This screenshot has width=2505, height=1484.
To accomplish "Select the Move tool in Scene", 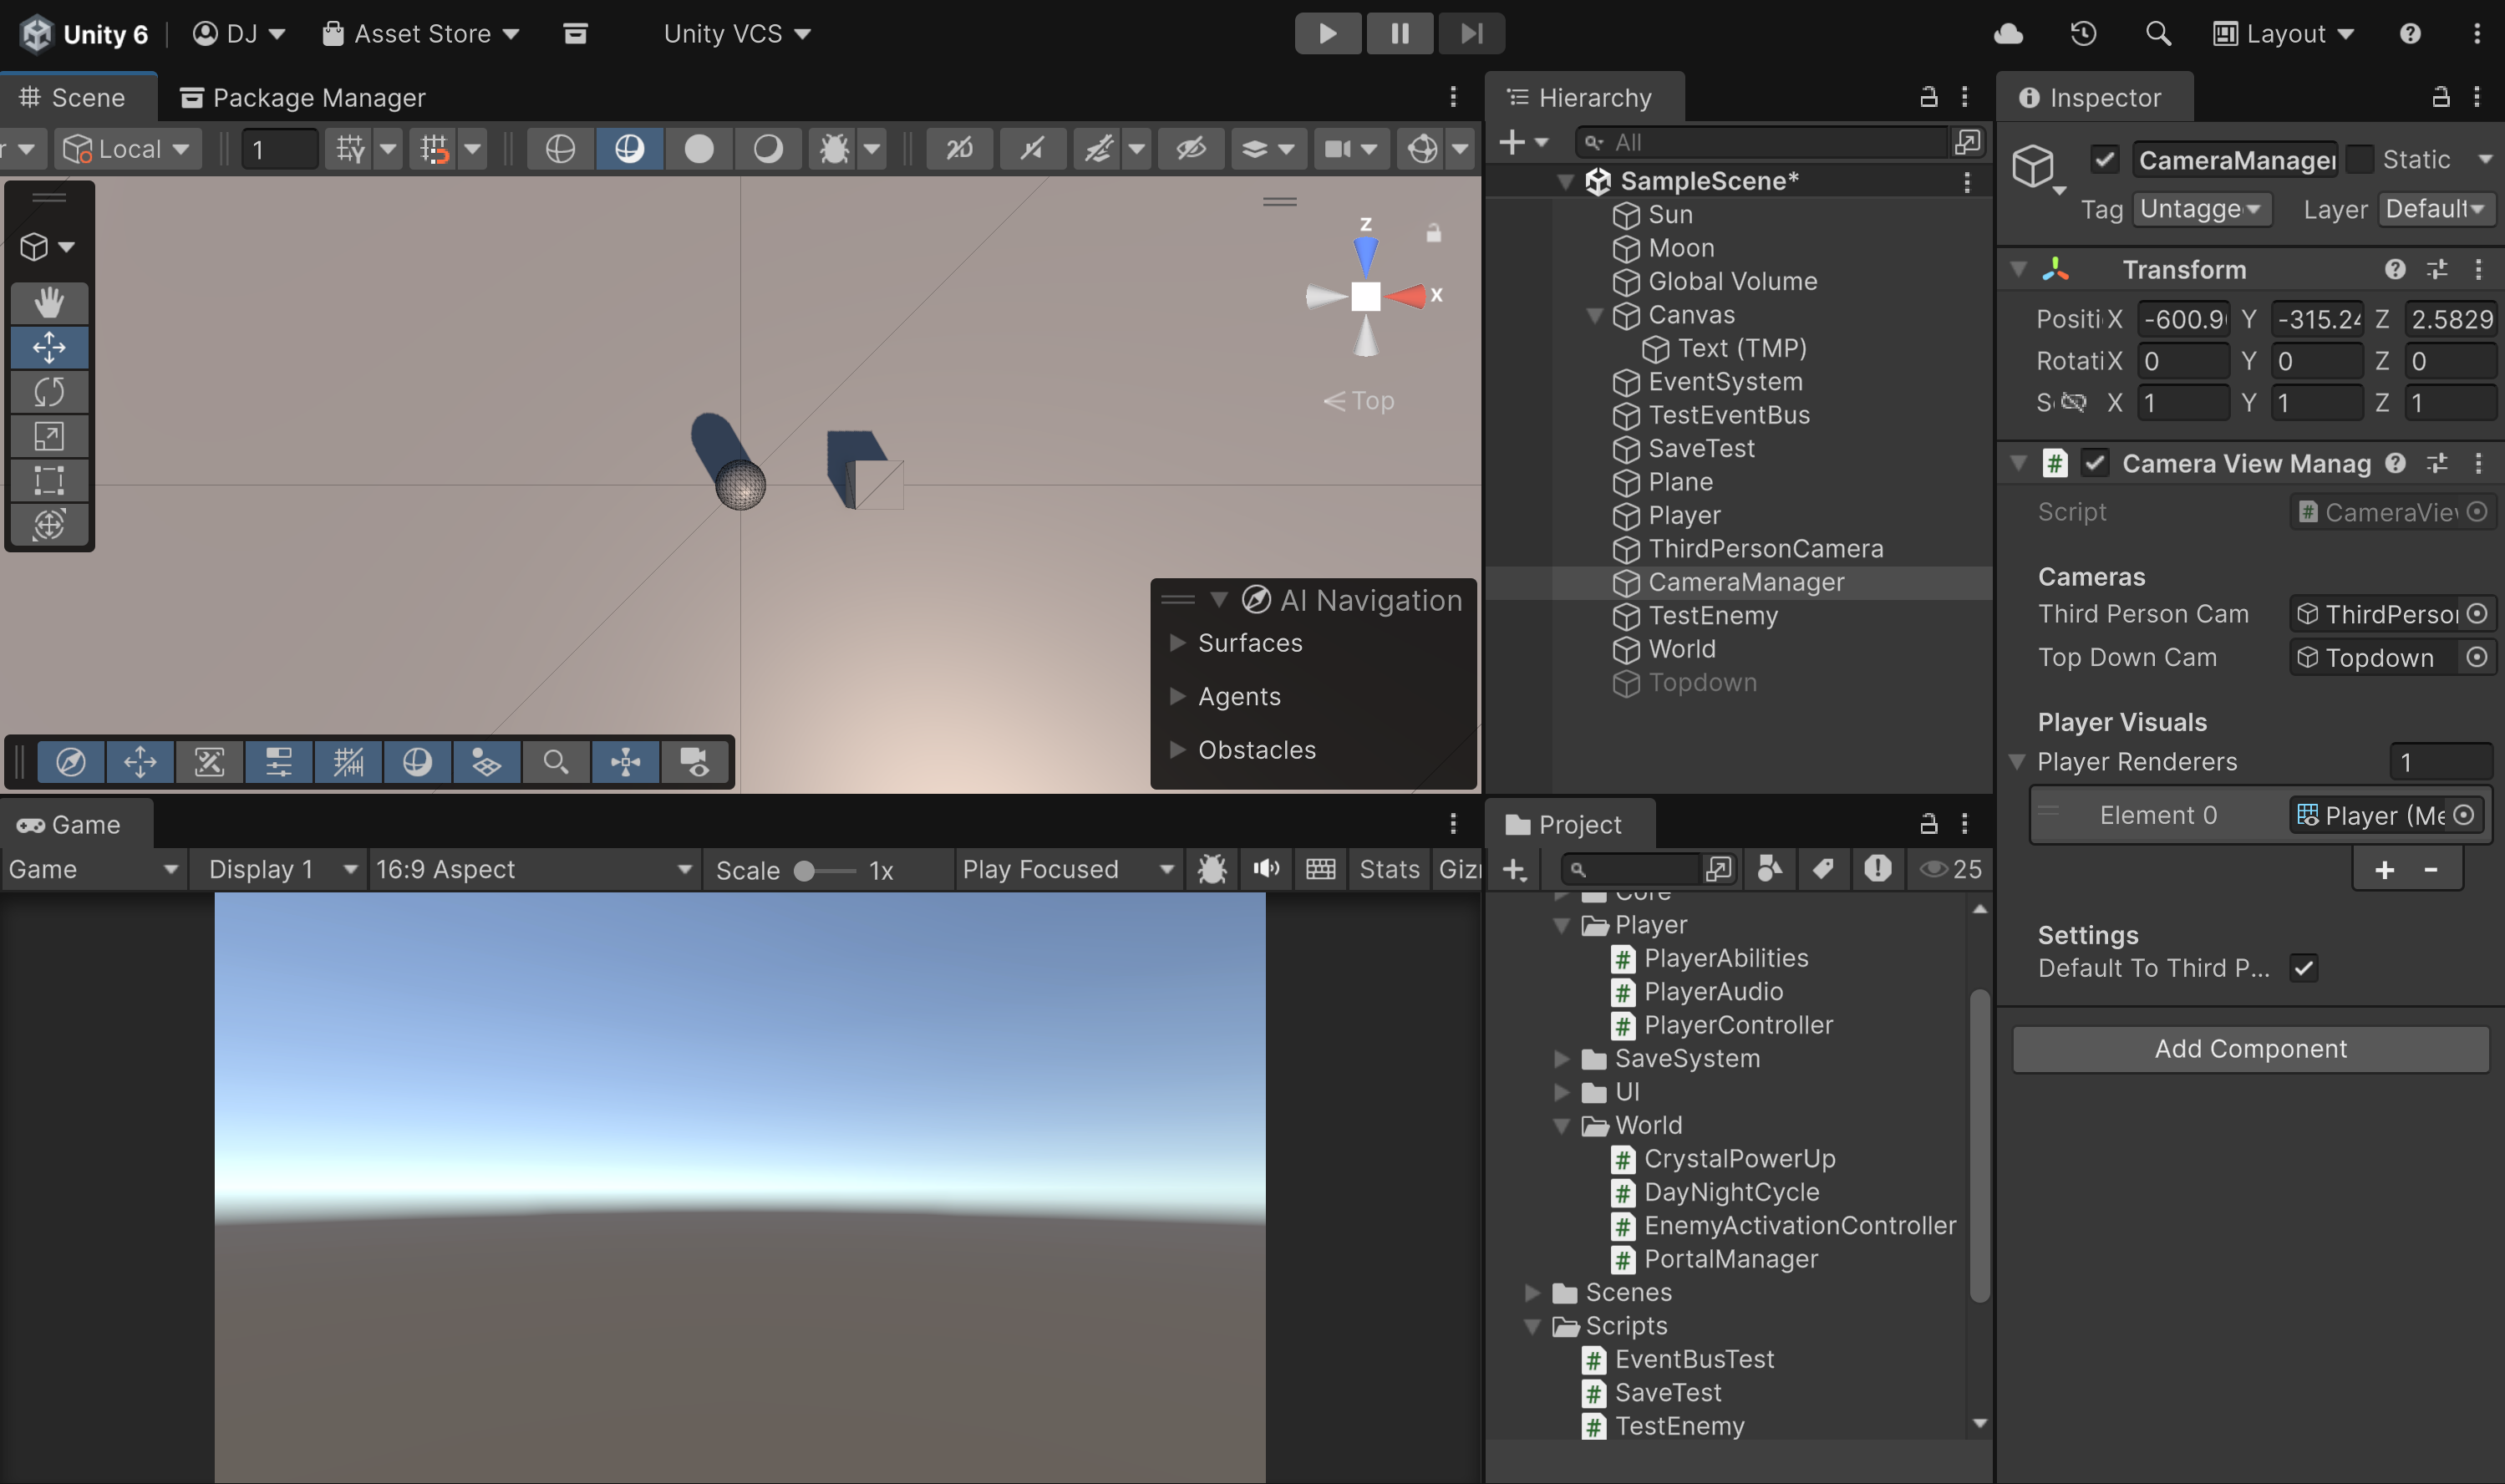I will (x=48, y=347).
